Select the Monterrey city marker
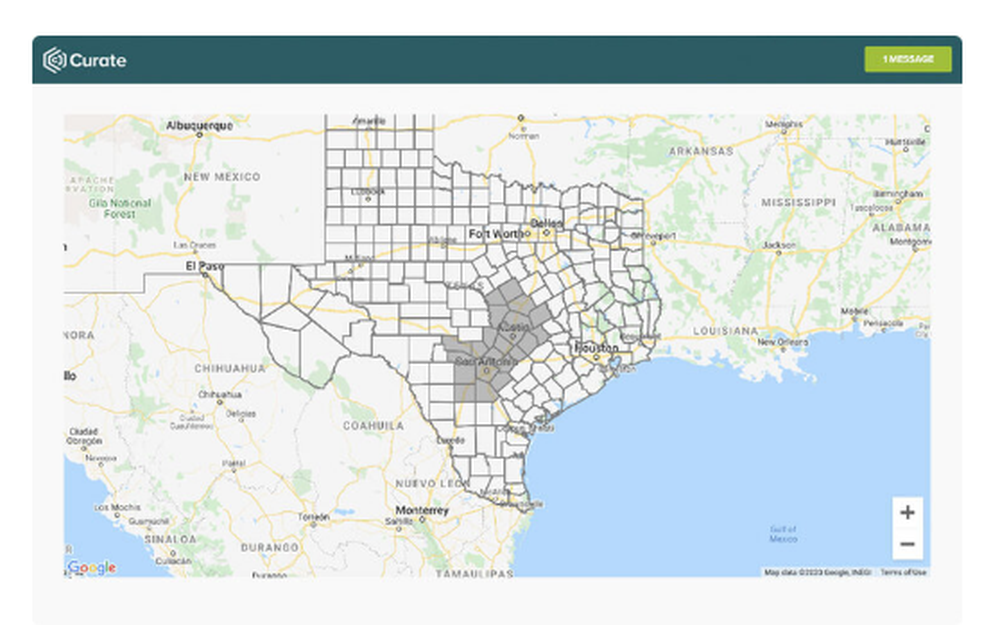This screenshot has height=625, width=1000. [422, 520]
